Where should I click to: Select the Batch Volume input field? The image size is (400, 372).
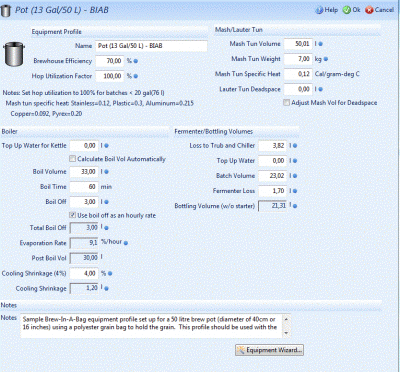click(x=272, y=176)
